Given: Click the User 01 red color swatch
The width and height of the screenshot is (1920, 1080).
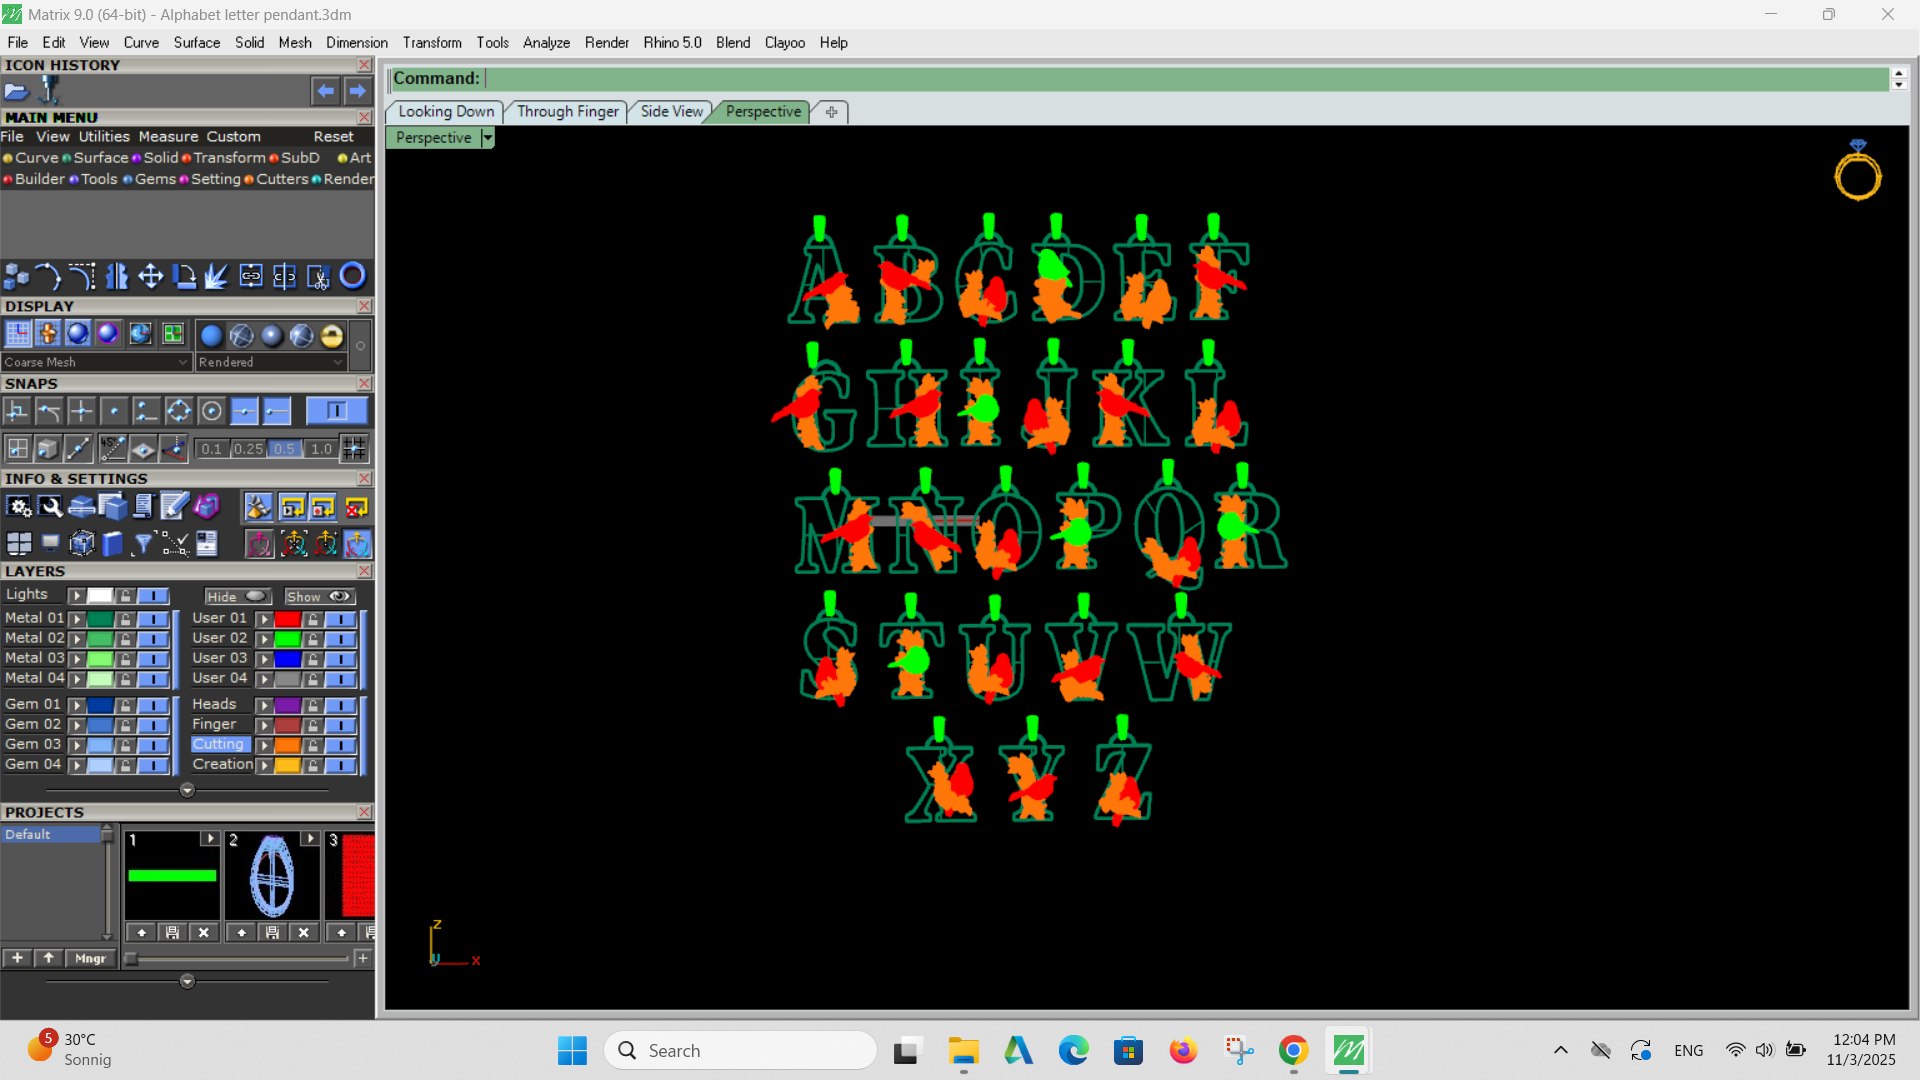Looking at the screenshot, I should (287, 619).
